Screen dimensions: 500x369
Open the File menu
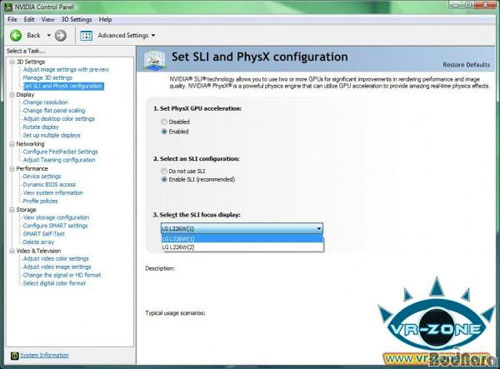tap(12, 19)
